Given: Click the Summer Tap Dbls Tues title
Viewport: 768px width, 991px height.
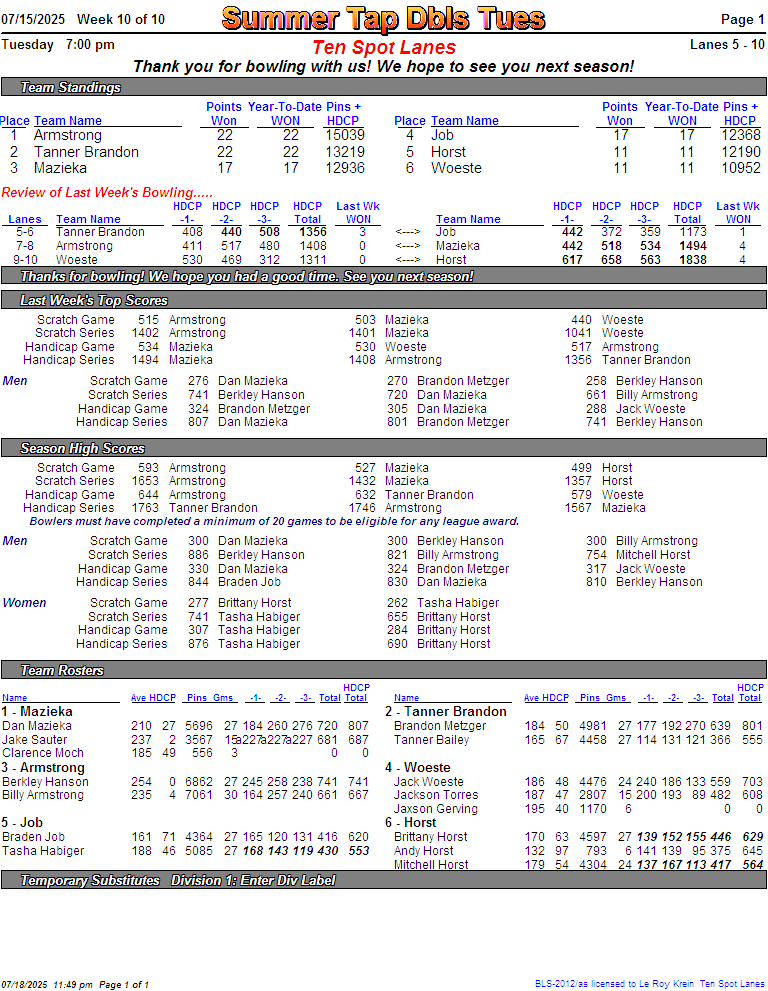Looking at the screenshot, I should point(383,19).
